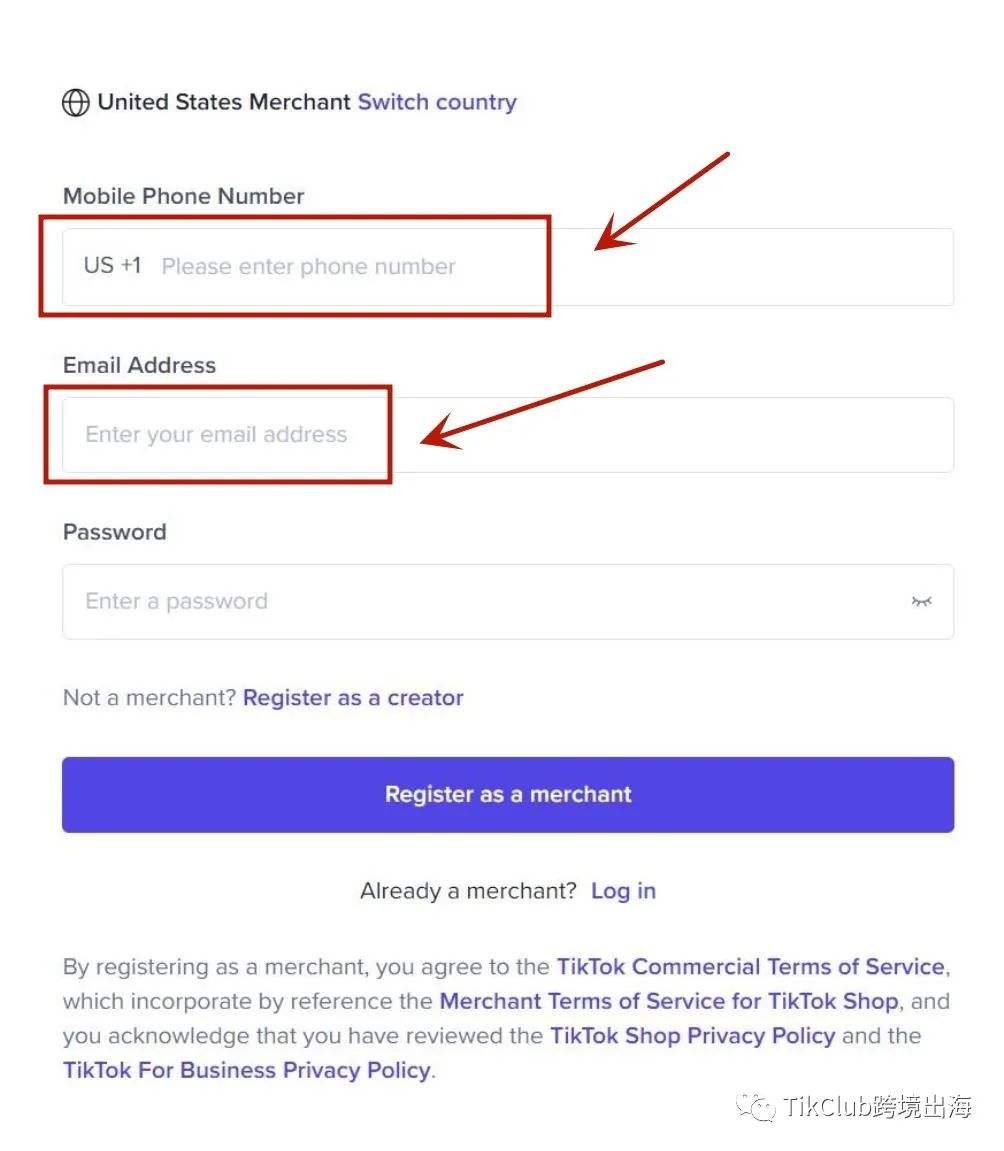This screenshot has width=1004, height=1151.
Task: Focus the phone number input field
Action: (550, 267)
